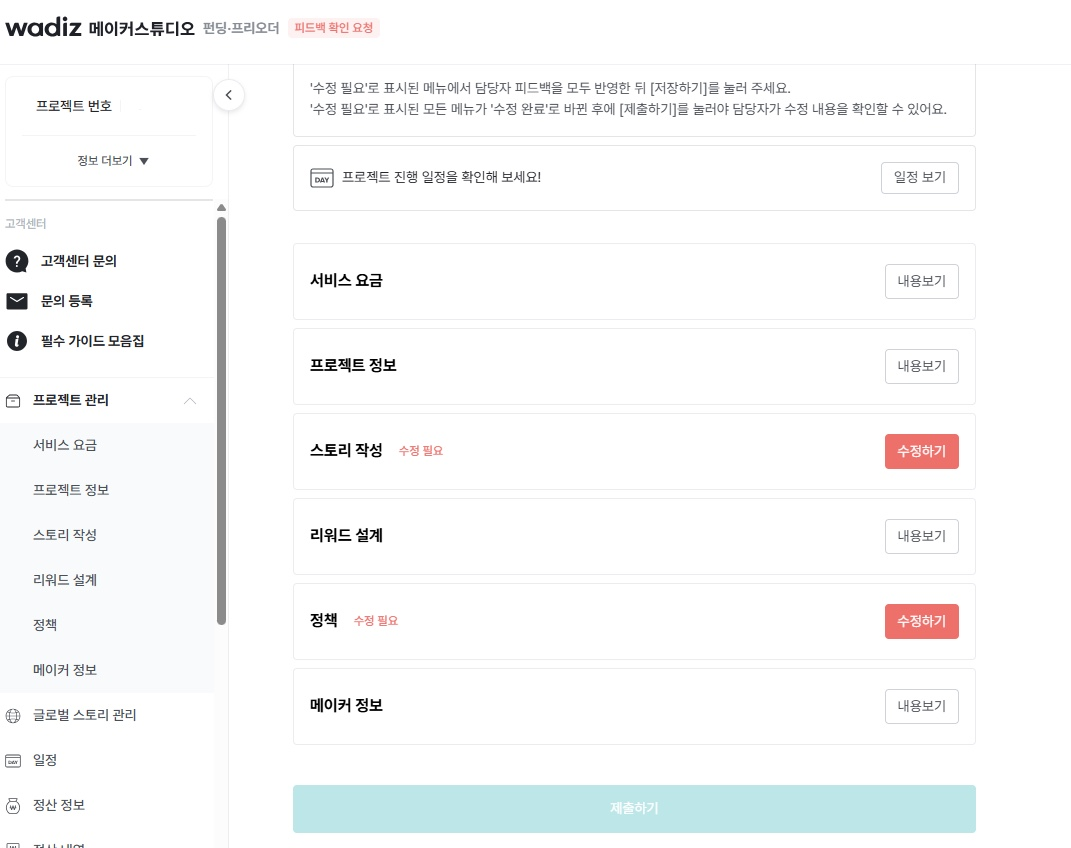
Task: Click the envelope inquiry registration icon
Action: pos(17,301)
